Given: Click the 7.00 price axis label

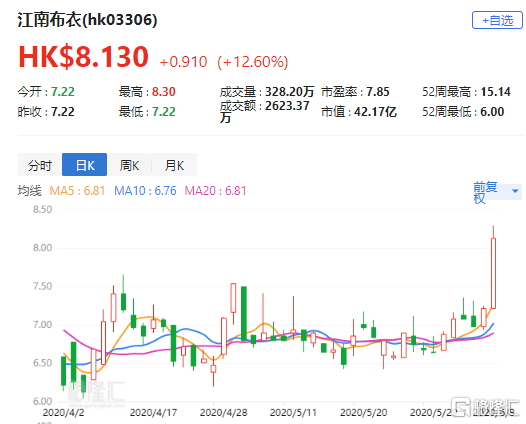Looking at the screenshot, I should click(x=42, y=325).
